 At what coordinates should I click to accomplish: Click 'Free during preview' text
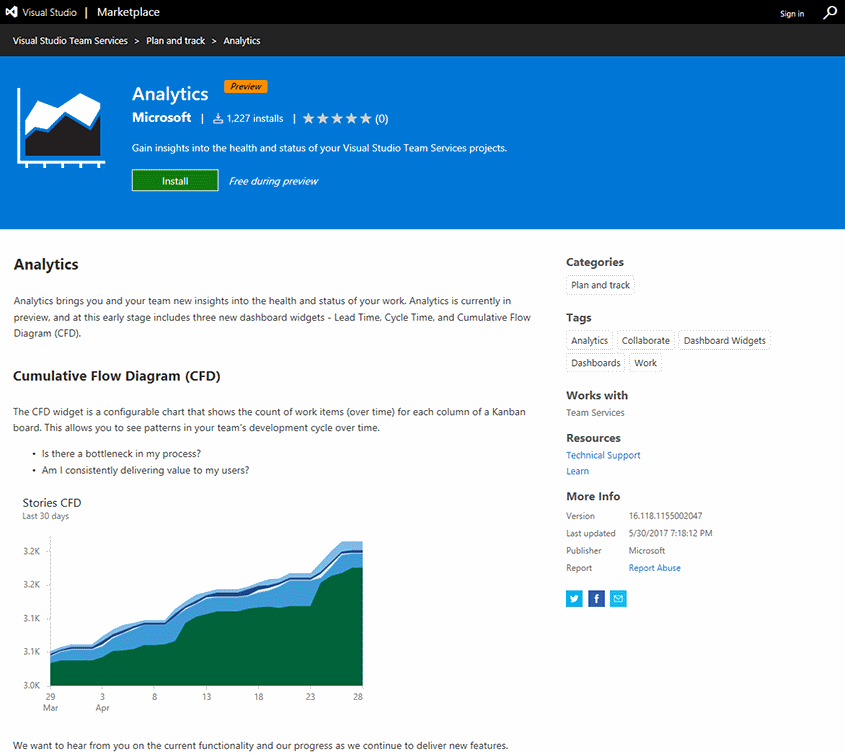273,181
